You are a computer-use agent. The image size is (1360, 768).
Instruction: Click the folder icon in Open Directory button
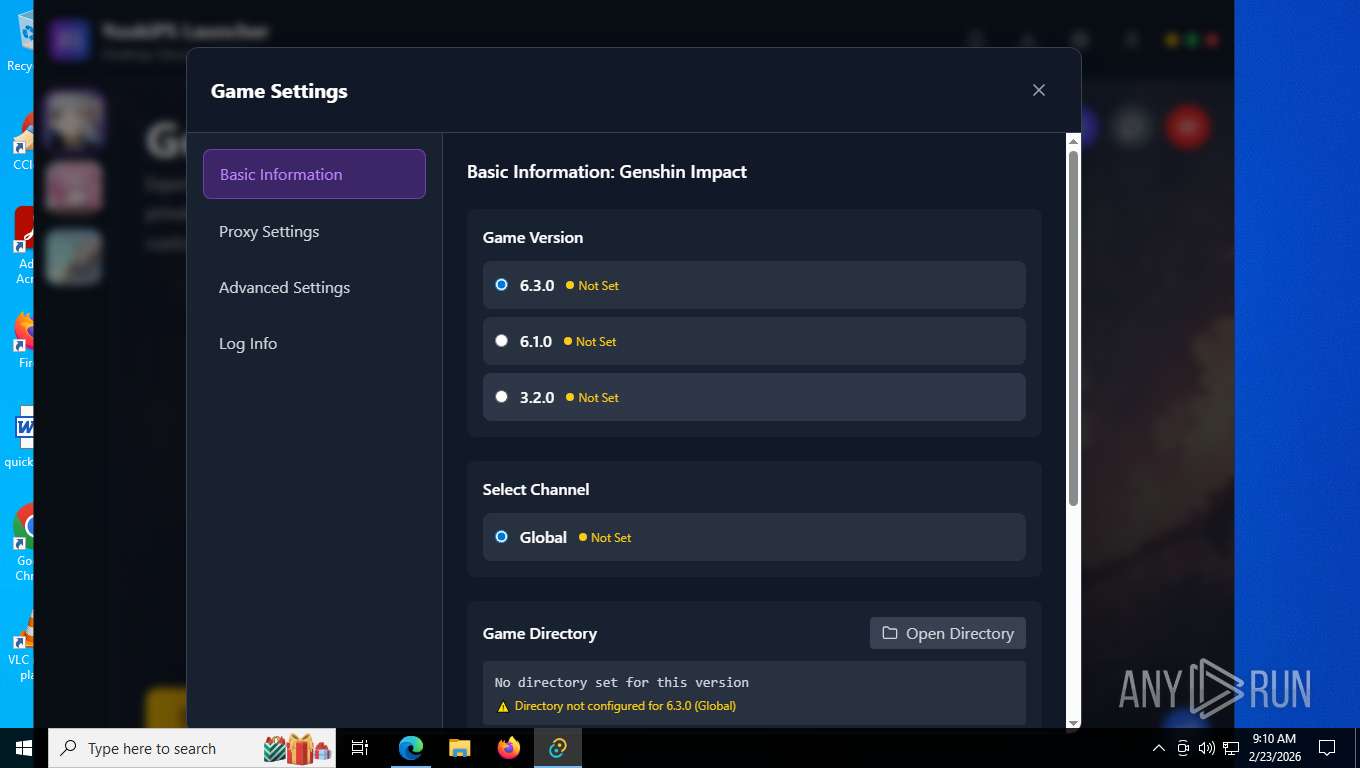[x=889, y=633]
